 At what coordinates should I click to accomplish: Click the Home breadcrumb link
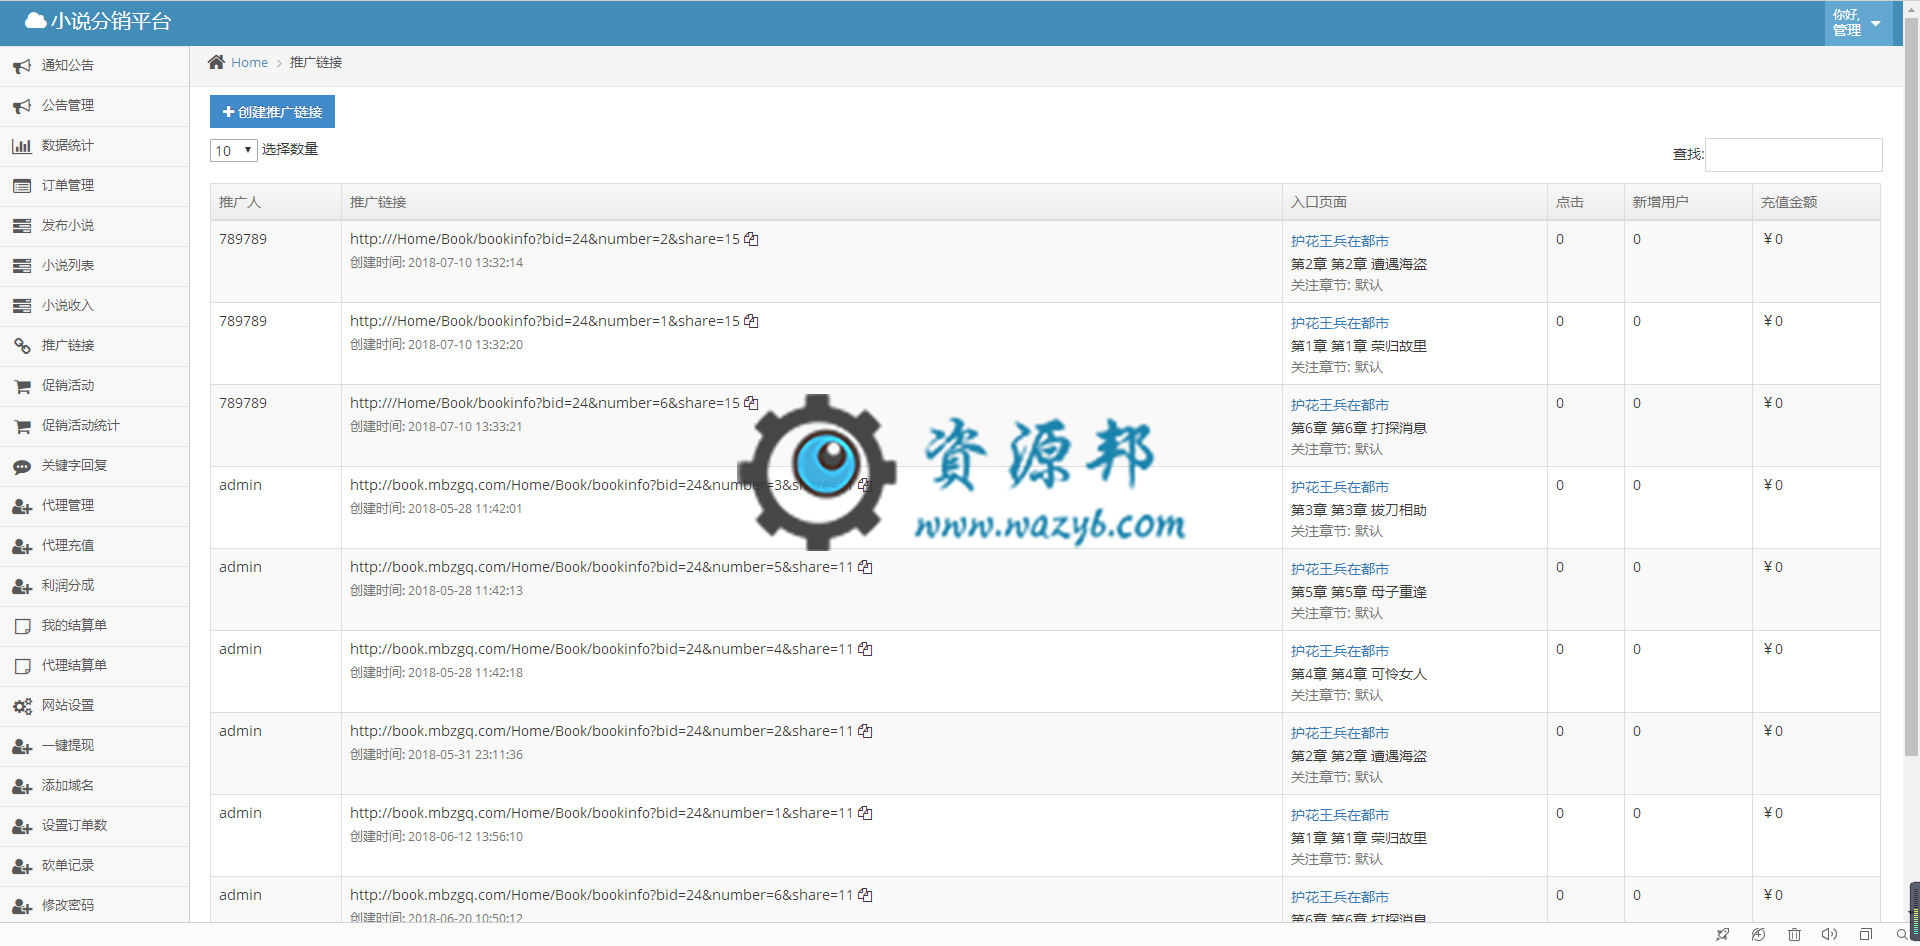click(249, 62)
